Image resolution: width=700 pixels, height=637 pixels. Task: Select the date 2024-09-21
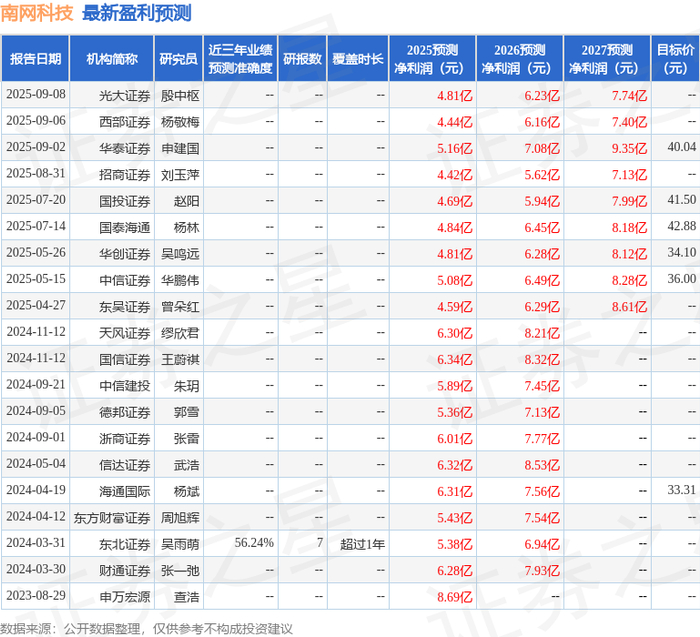36,385
